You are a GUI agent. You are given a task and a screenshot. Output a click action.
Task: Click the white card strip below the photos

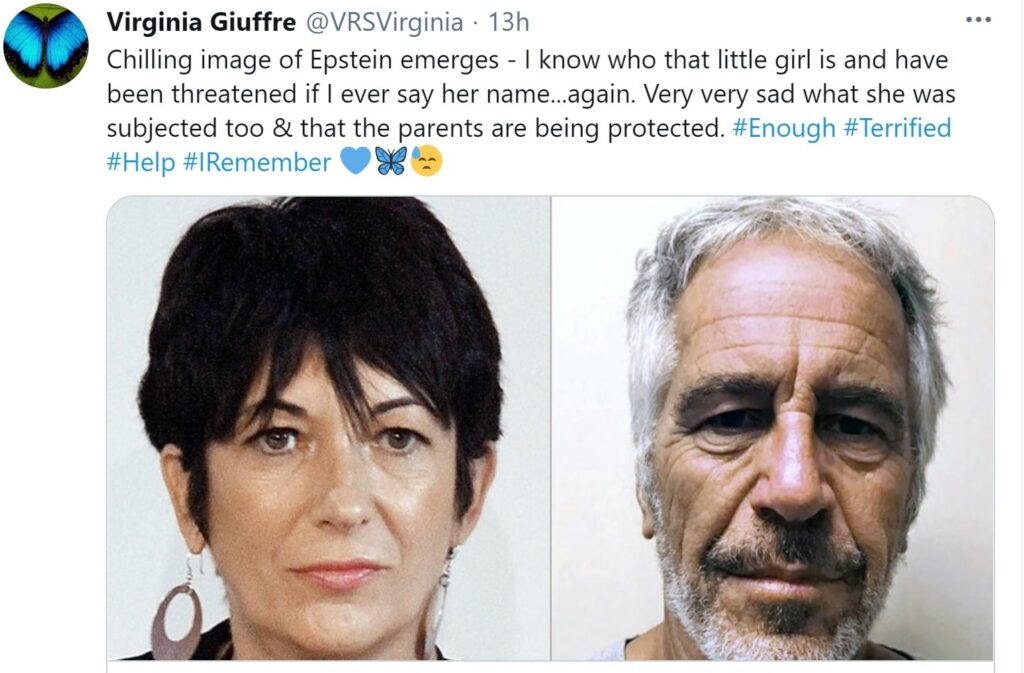[x=550, y=666]
